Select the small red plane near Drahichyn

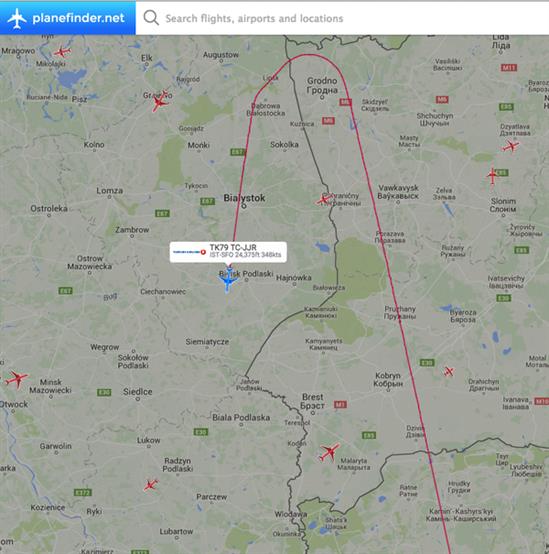pos(449,371)
